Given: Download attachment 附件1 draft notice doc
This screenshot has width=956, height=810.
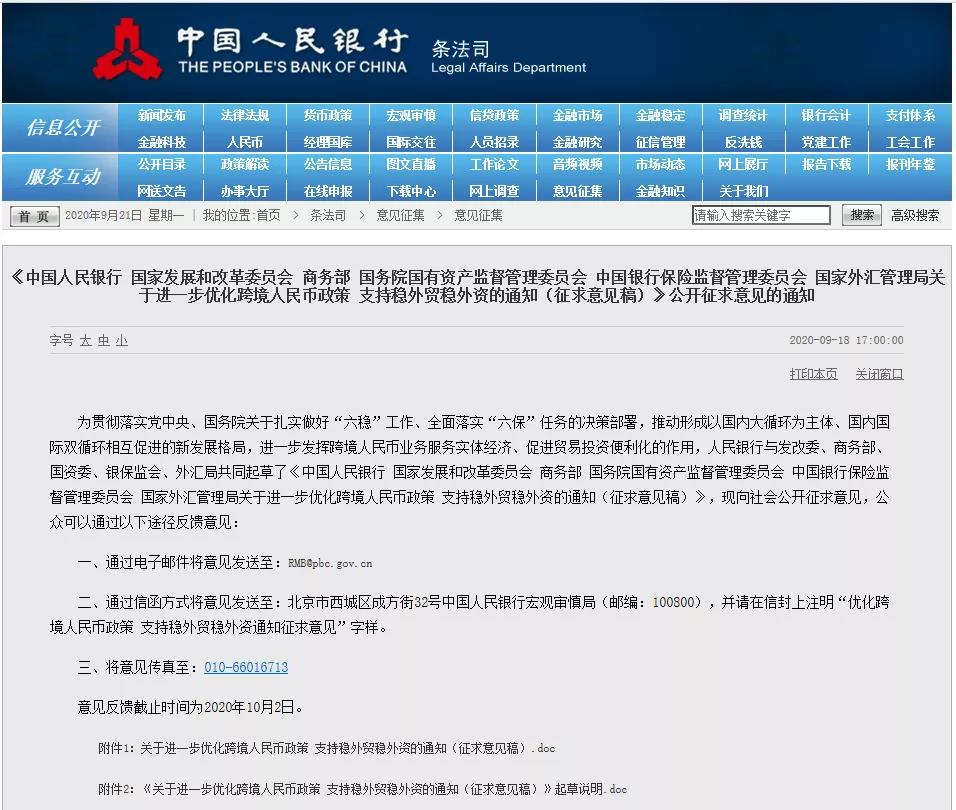Looking at the screenshot, I should click(326, 748).
